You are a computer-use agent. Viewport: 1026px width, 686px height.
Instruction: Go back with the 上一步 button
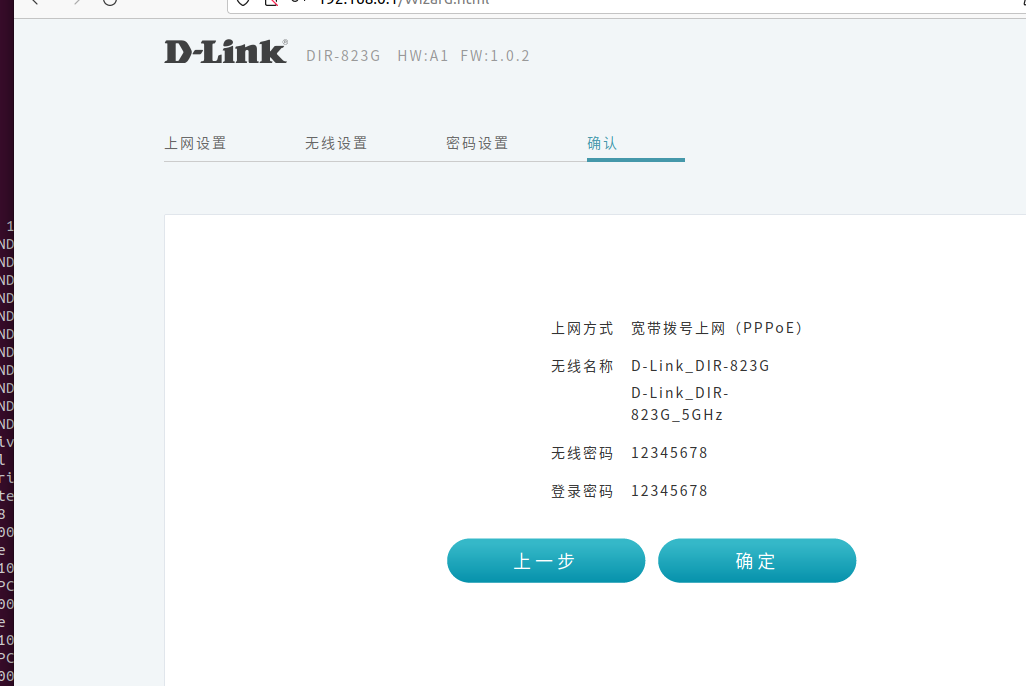[546, 561]
